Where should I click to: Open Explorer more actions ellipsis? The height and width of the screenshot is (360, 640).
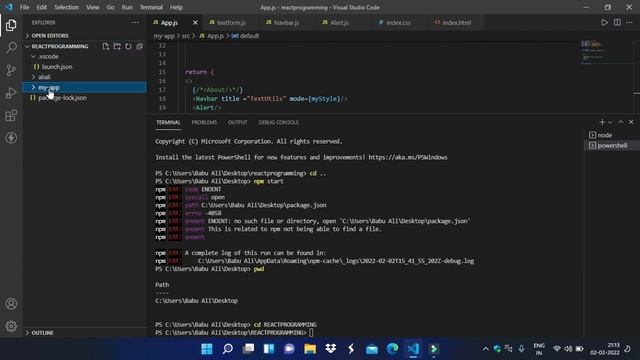(136, 22)
